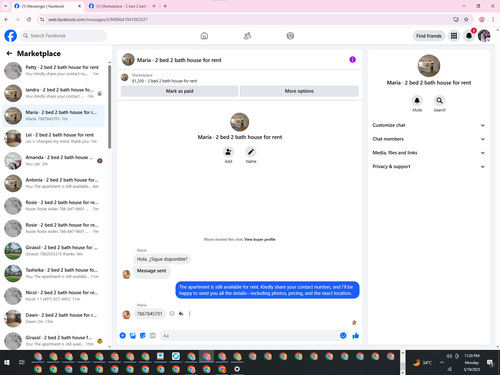
Task: Expand Chat members section
Action: [x=428, y=139]
